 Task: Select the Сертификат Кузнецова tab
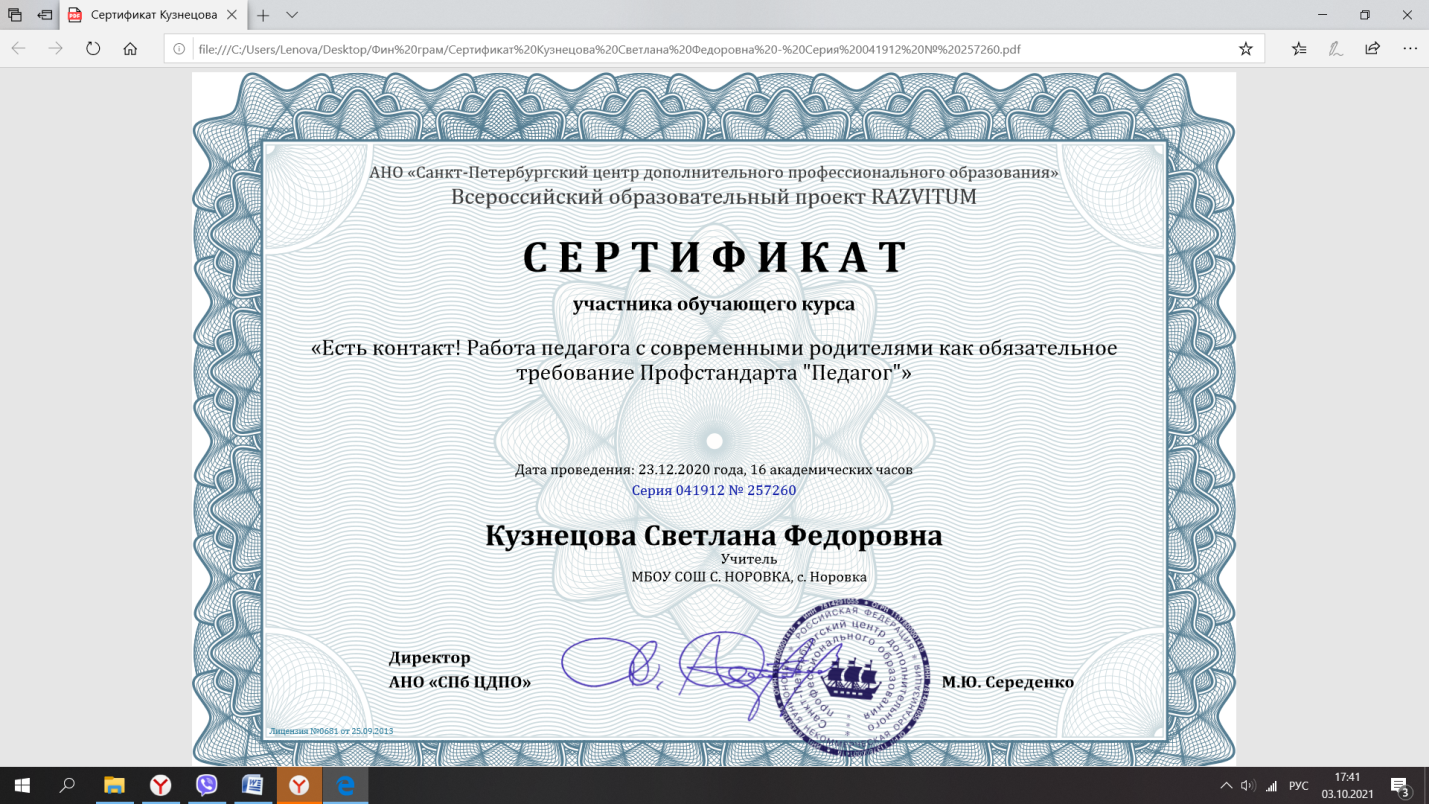click(x=153, y=16)
